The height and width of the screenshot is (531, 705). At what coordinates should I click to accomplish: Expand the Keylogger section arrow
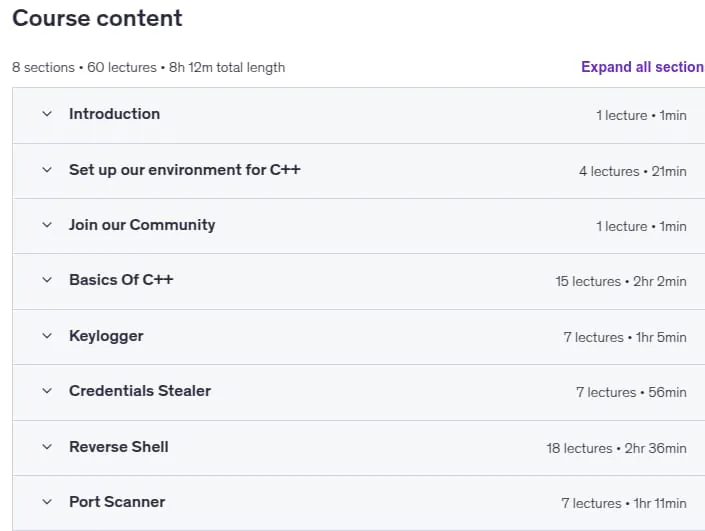point(47,336)
